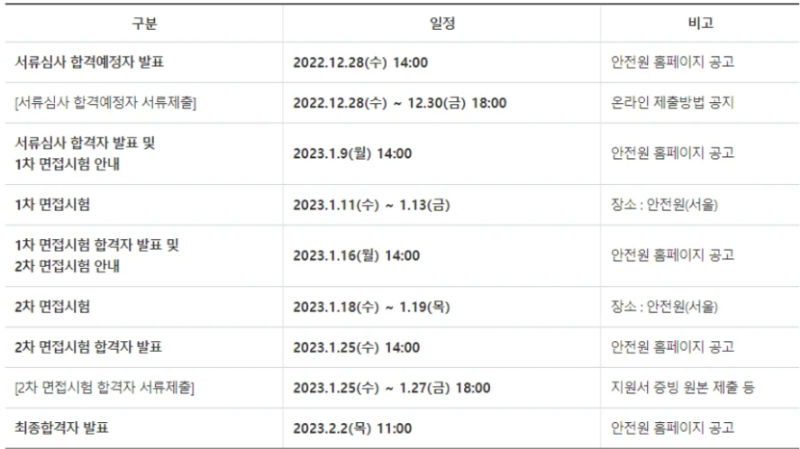
Task: Click the 2023.1.11(수) ~ 1.13(금) schedule
Action: (x=376, y=205)
